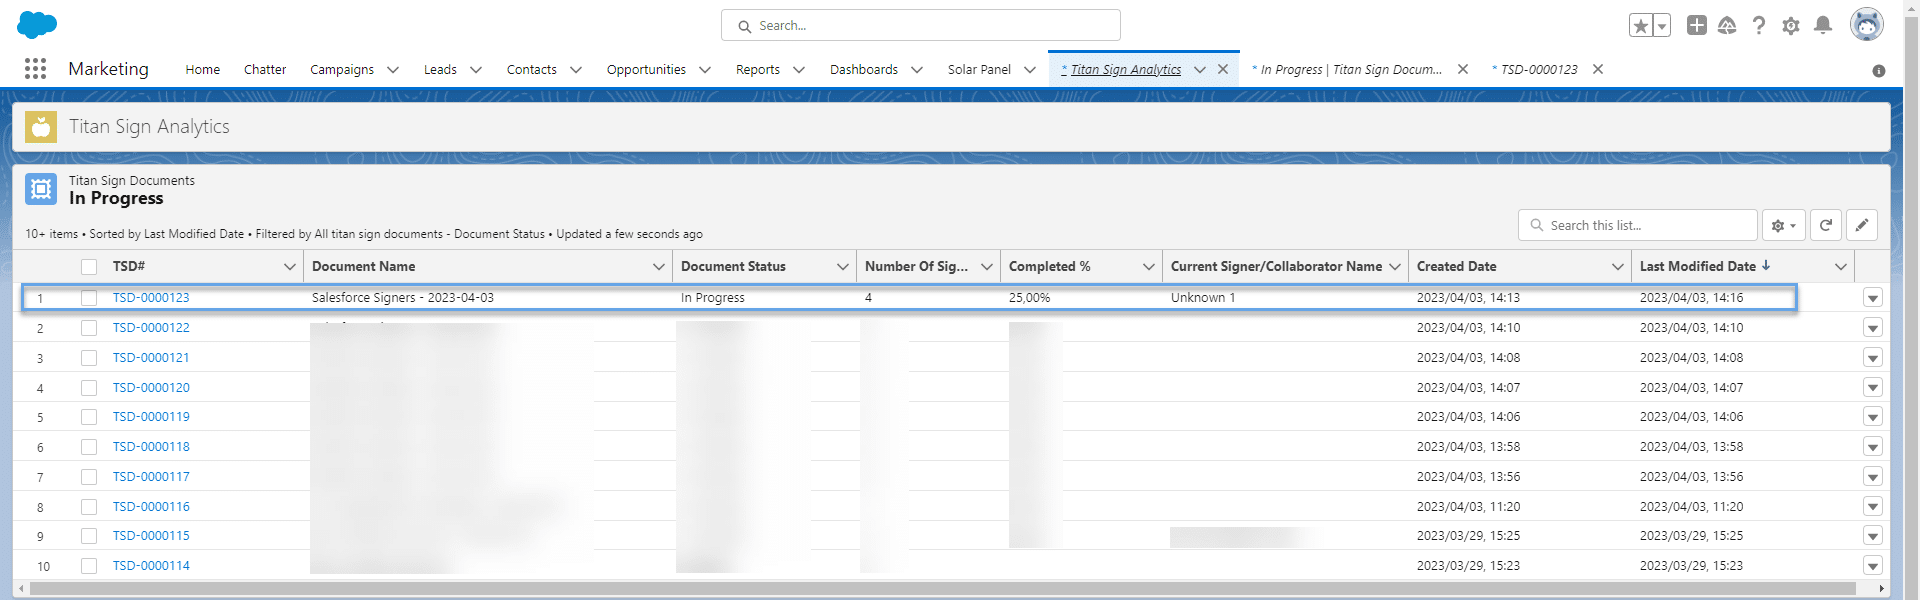
Task: Select checkbox for row TSD-0000119
Action: 89,417
